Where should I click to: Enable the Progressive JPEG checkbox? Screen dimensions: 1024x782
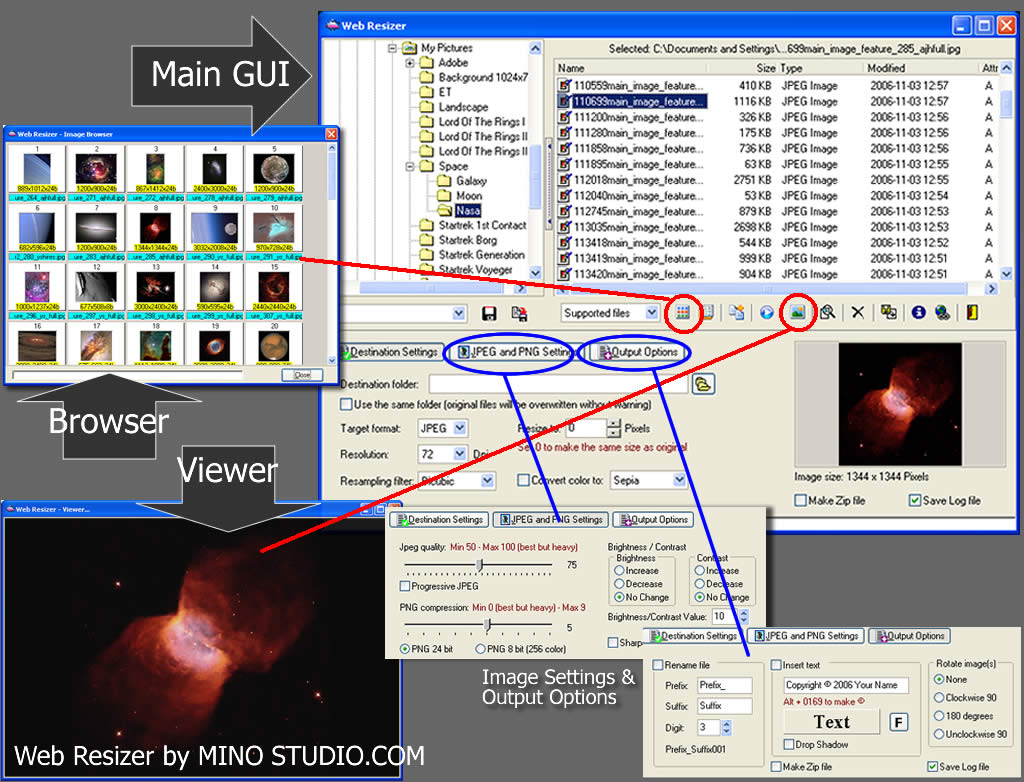tap(405, 586)
